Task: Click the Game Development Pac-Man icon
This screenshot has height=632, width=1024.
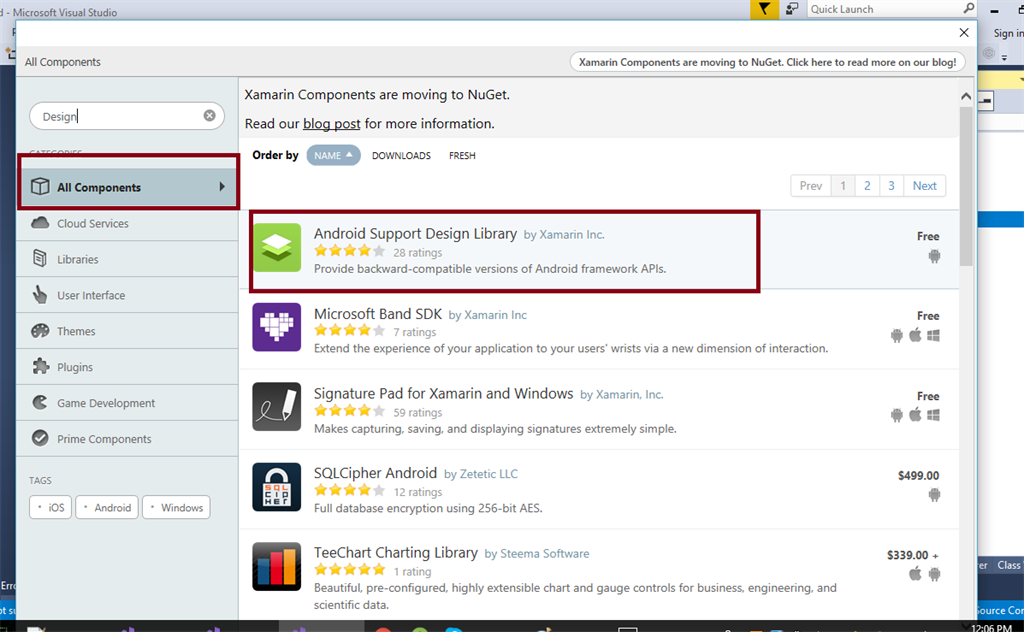Action: pos(40,402)
